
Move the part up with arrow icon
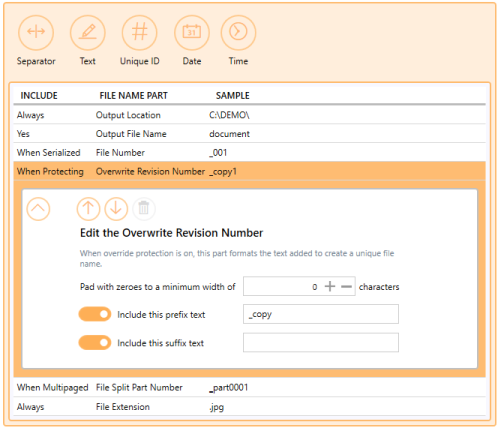pos(88,209)
